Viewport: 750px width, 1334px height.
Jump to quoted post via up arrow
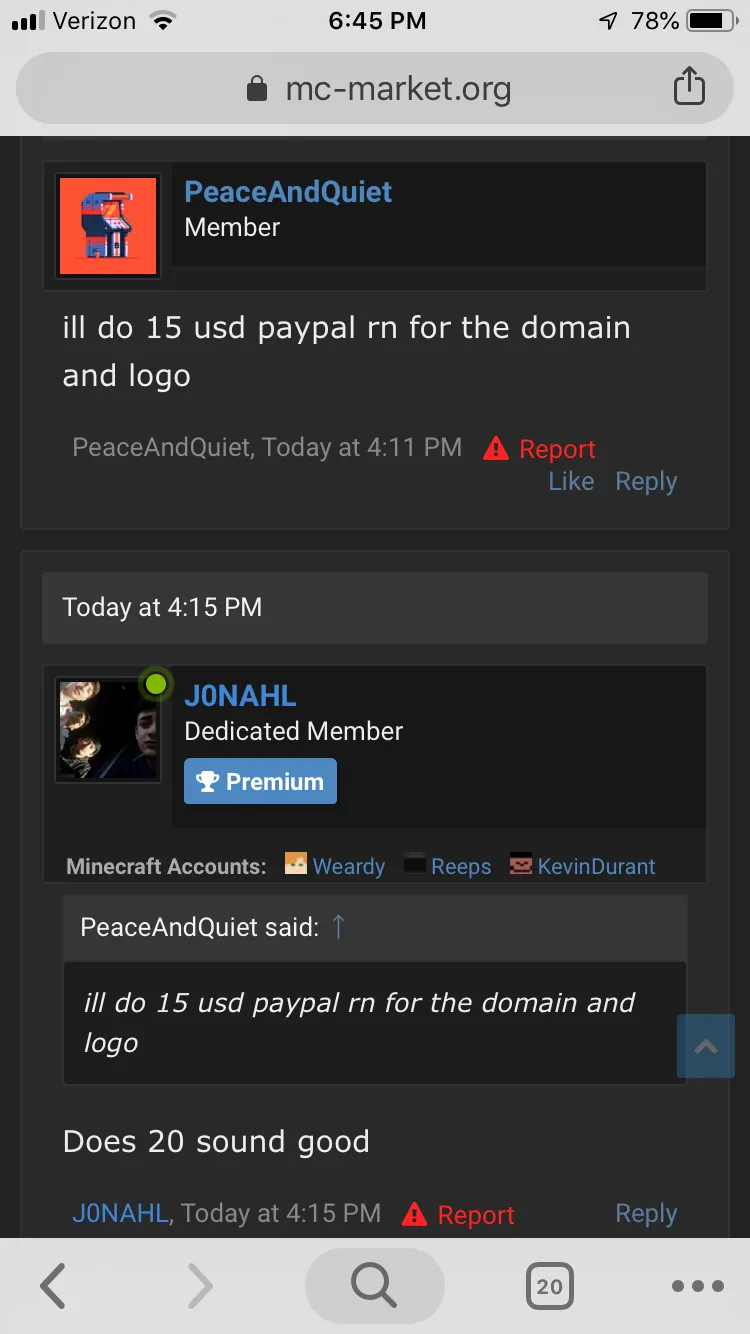point(338,927)
